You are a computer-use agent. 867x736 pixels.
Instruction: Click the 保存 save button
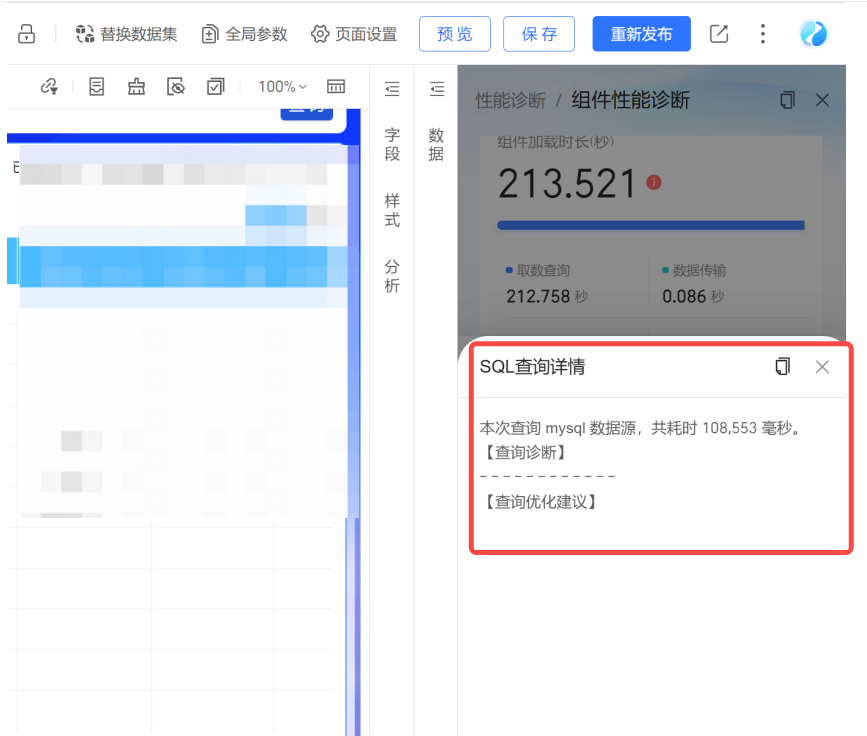(x=539, y=34)
